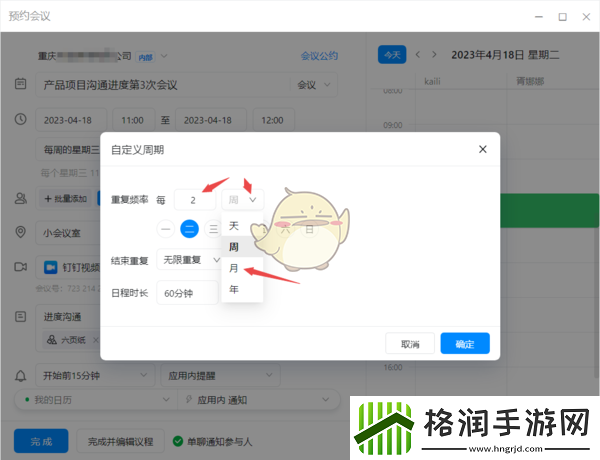Select 年 from the unit dropdown

pyautogui.click(x=242, y=289)
